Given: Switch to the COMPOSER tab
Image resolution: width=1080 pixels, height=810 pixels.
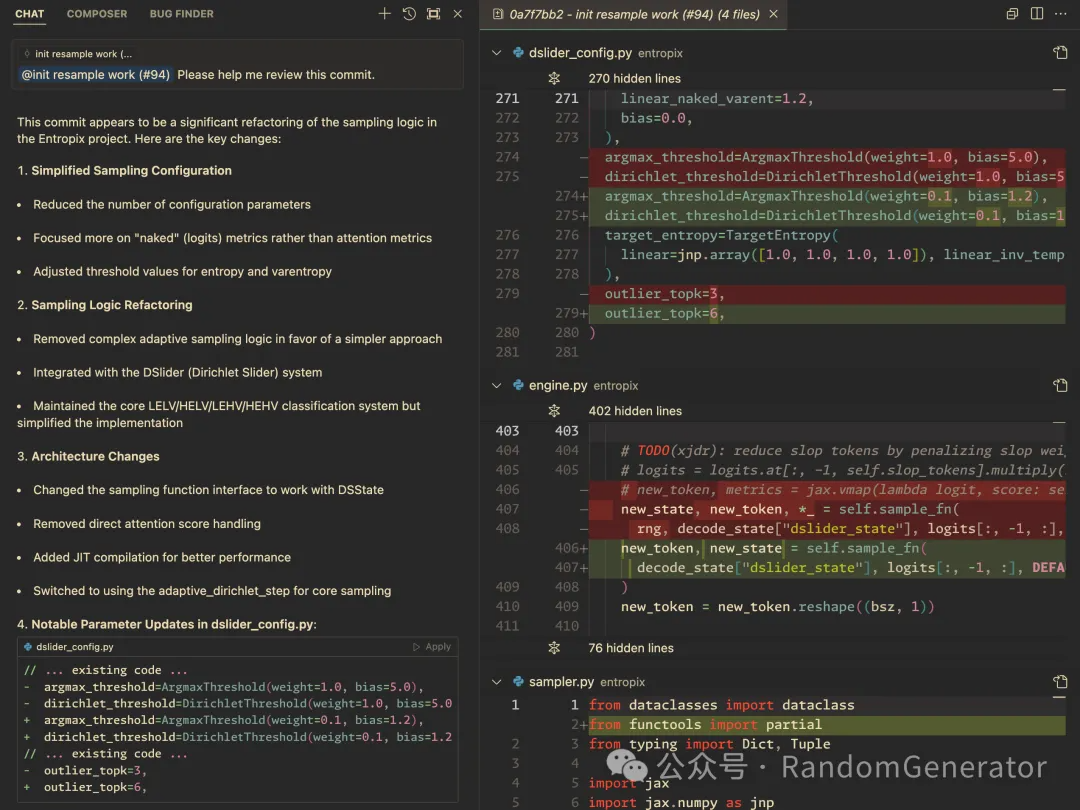Looking at the screenshot, I should (97, 14).
